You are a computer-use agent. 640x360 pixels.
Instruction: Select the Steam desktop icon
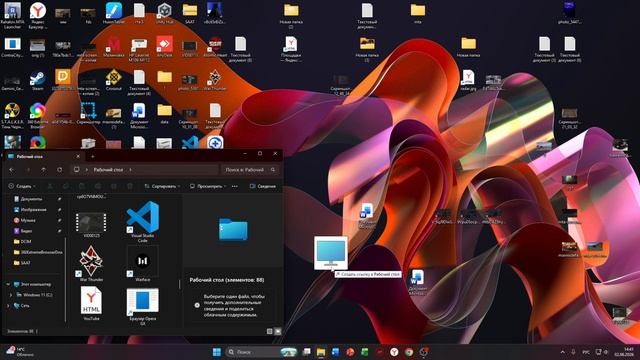[38, 80]
